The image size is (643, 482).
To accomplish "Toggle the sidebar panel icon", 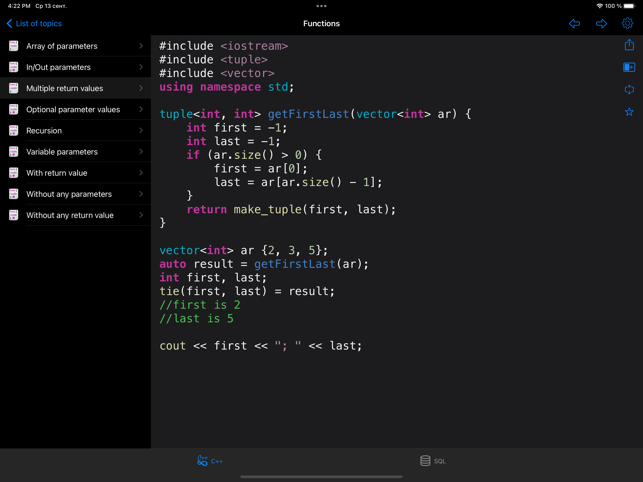I will [x=629, y=67].
